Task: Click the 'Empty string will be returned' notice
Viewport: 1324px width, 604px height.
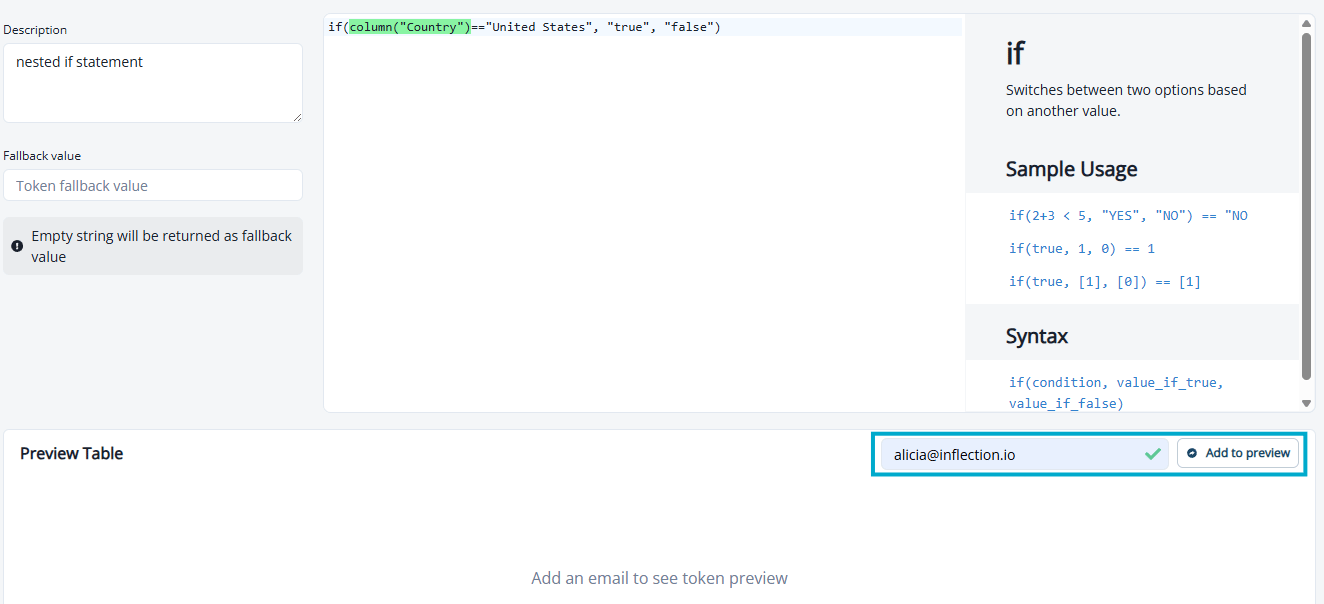Action: point(153,246)
